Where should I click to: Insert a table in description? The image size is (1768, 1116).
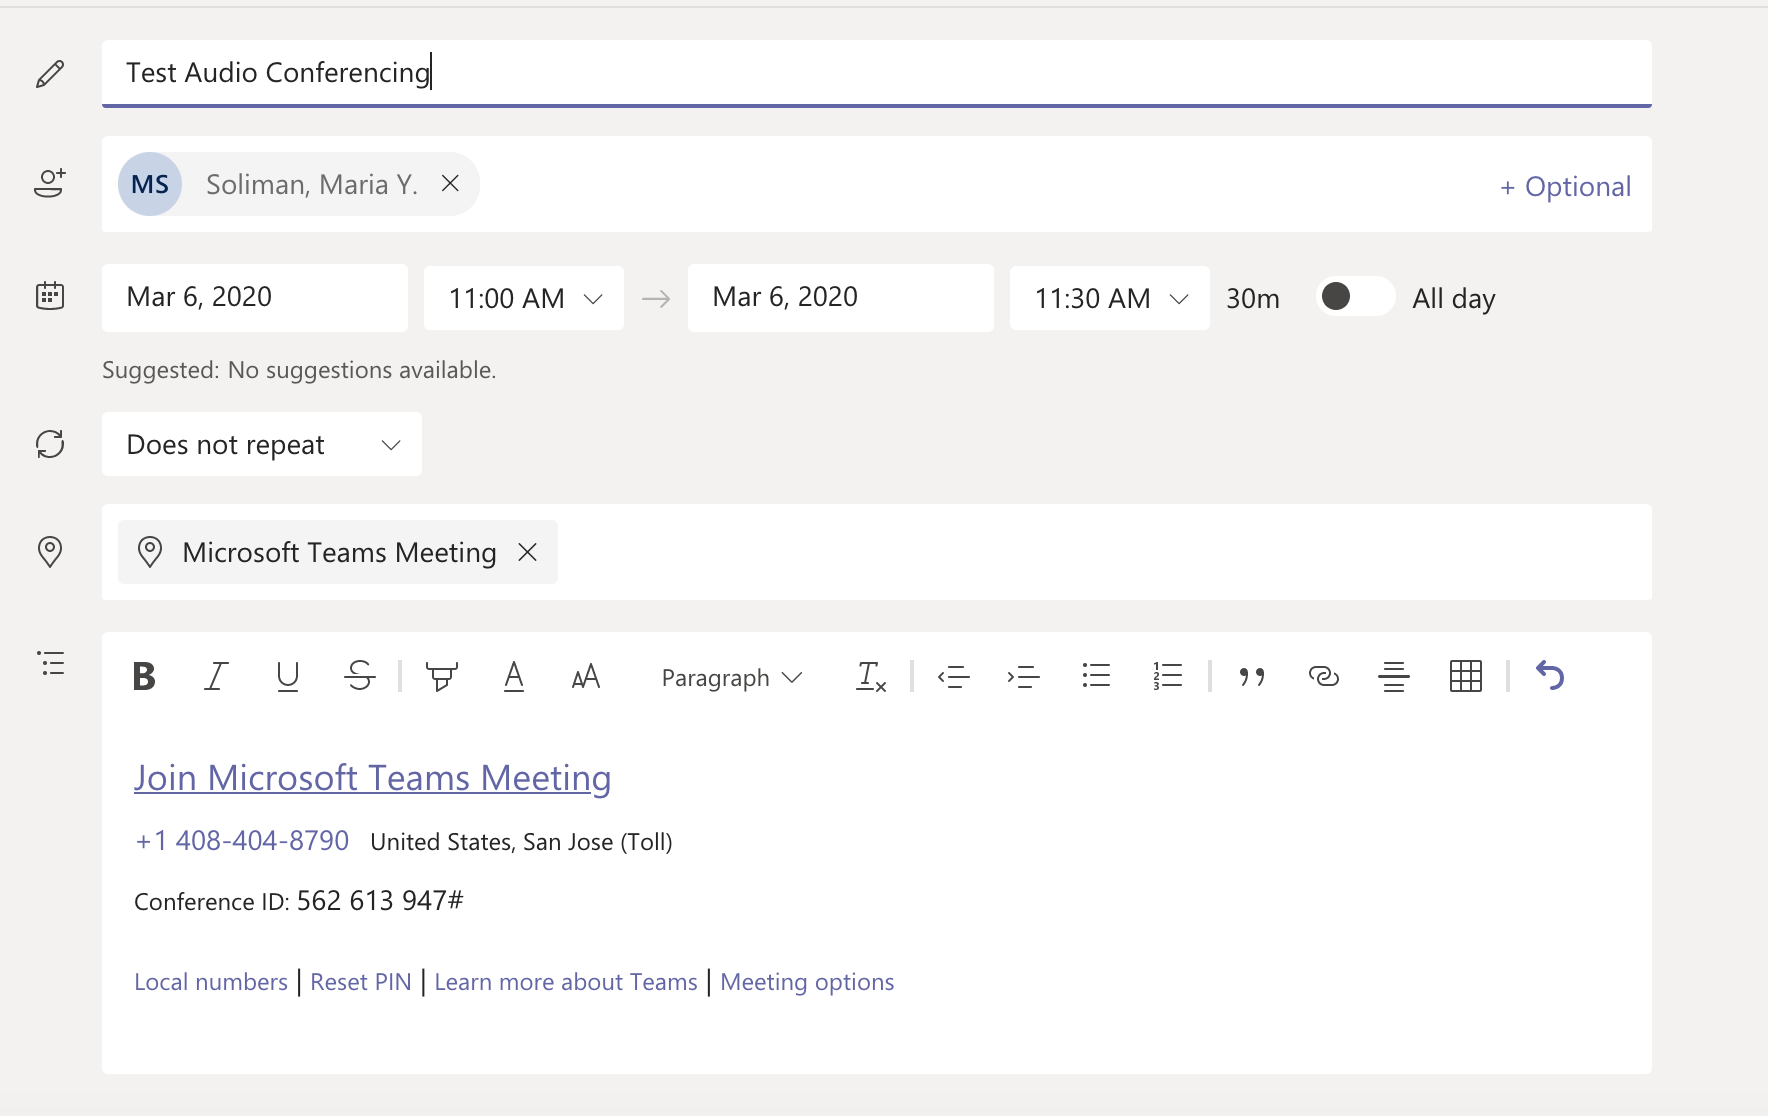1465,677
